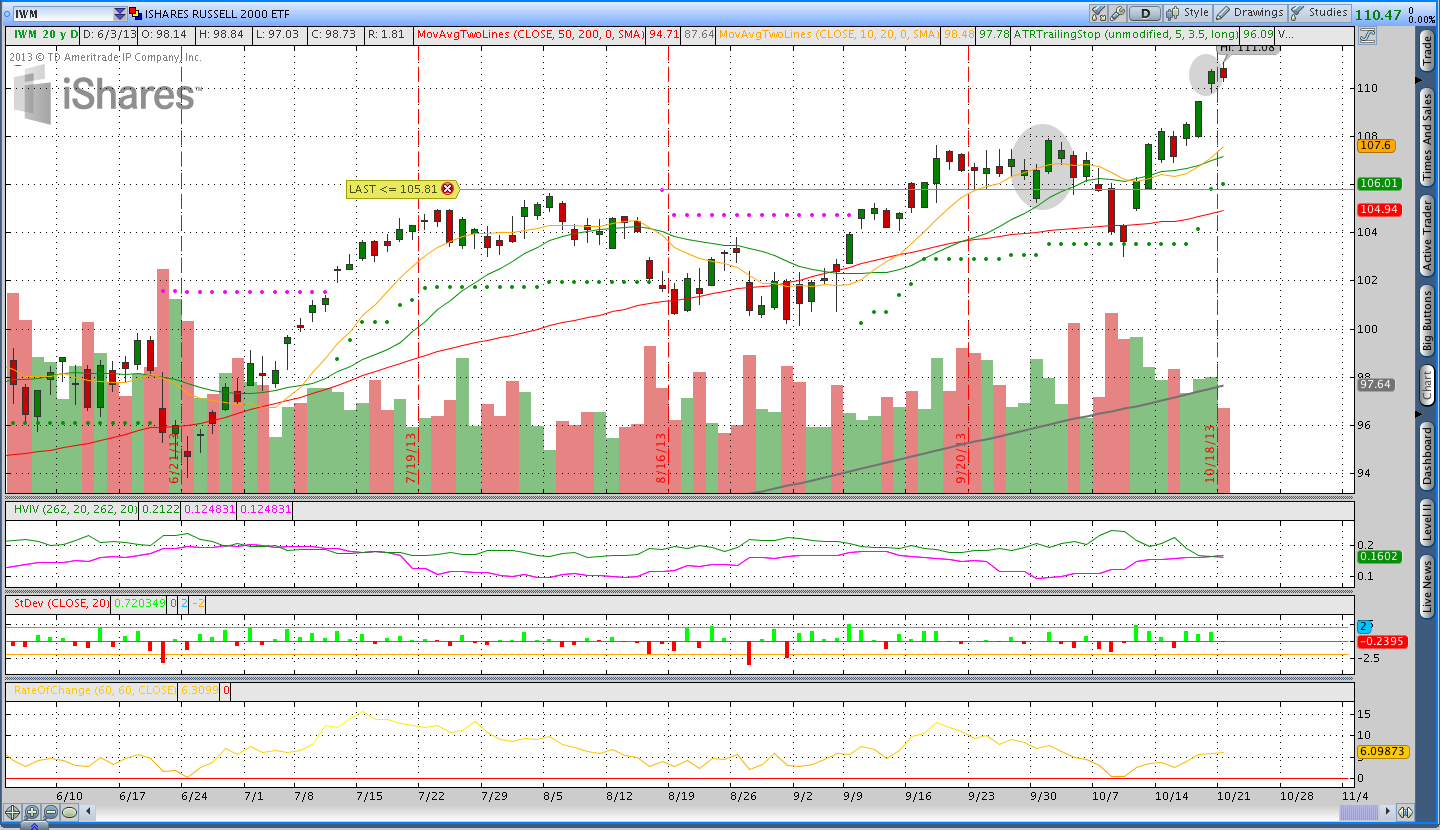The width and height of the screenshot is (1440, 830).
Task: Click the Hi: 111.08 high bubble
Action: point(1248,48)
